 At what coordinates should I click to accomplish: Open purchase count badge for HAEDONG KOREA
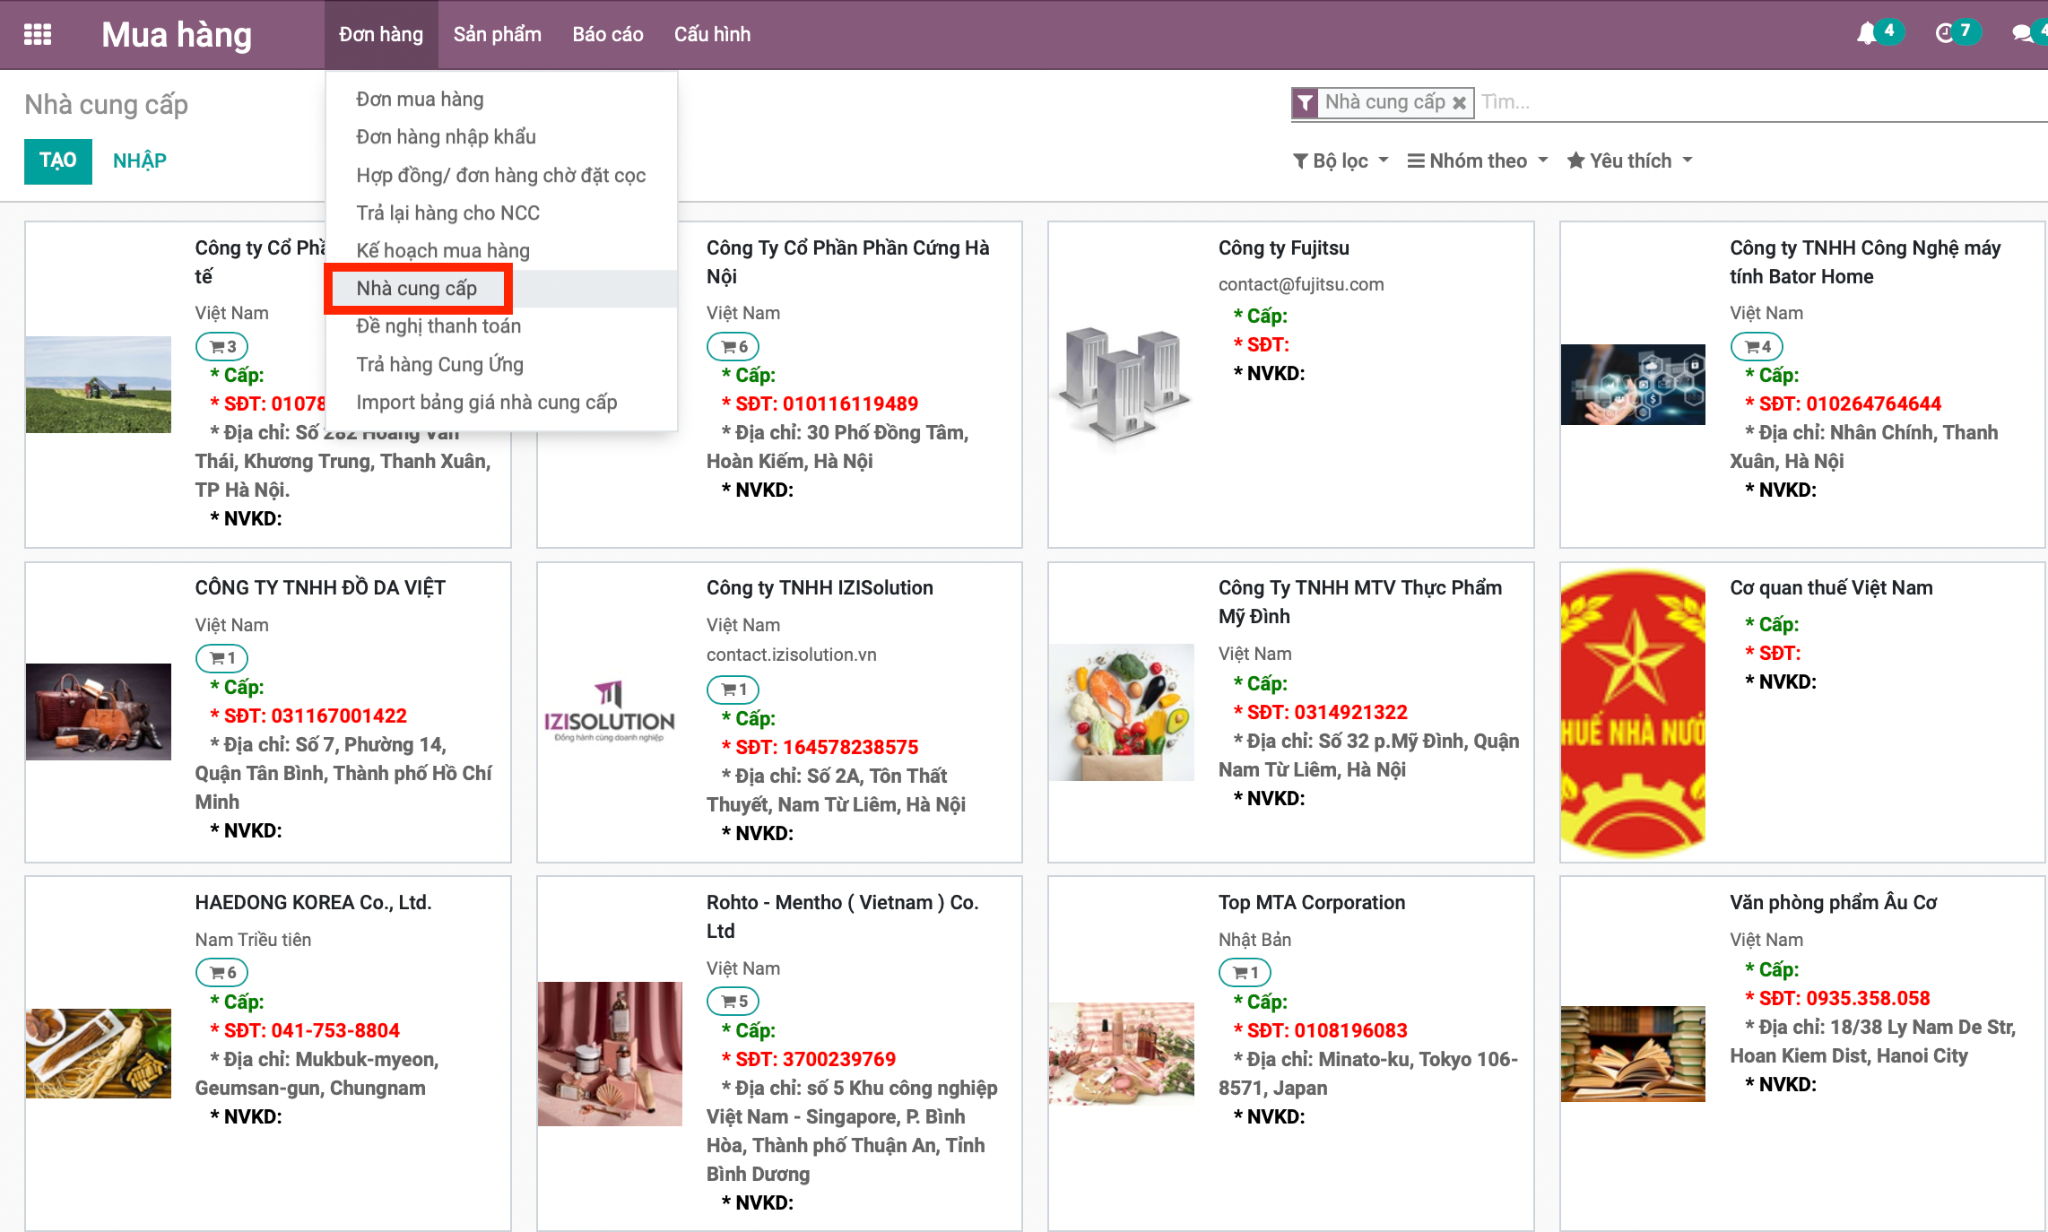pyautogui.click(x=222, y=972)
